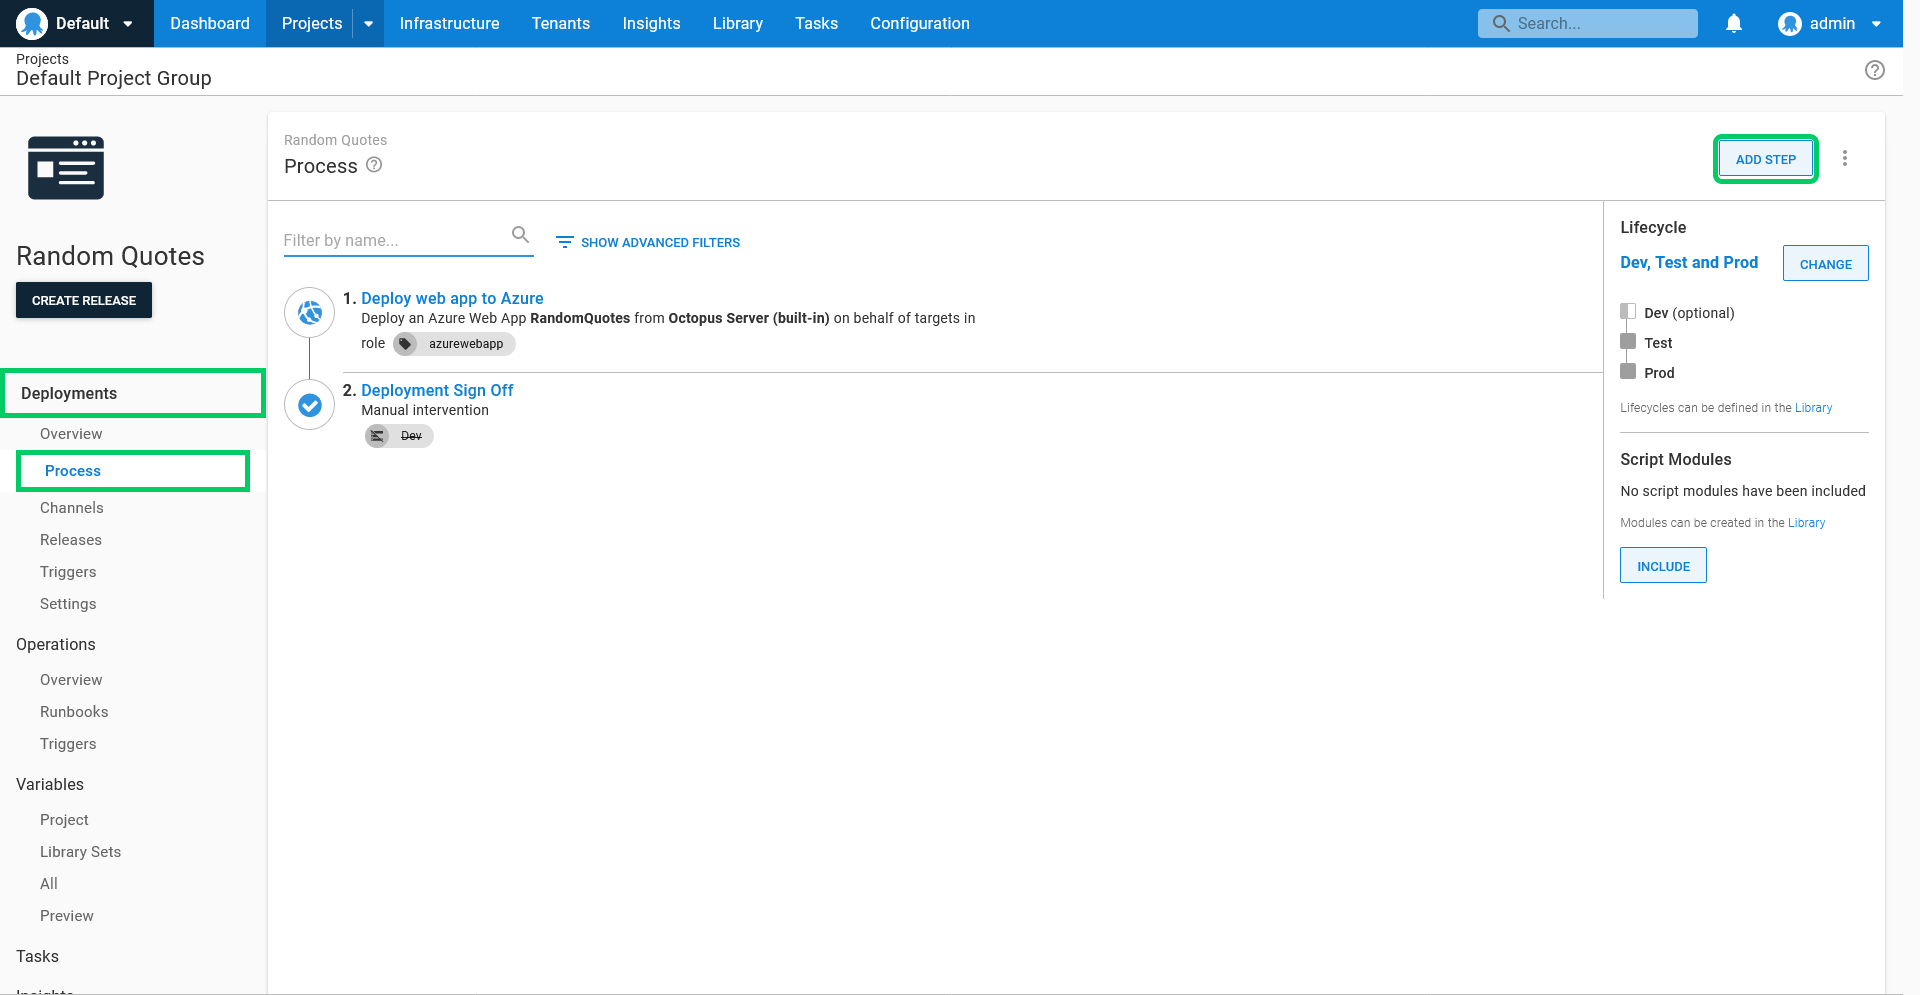The height and width of the screenshot is (995, 1920).
Task: Open the Configuration menu
Action: click(x=920, y=23)
